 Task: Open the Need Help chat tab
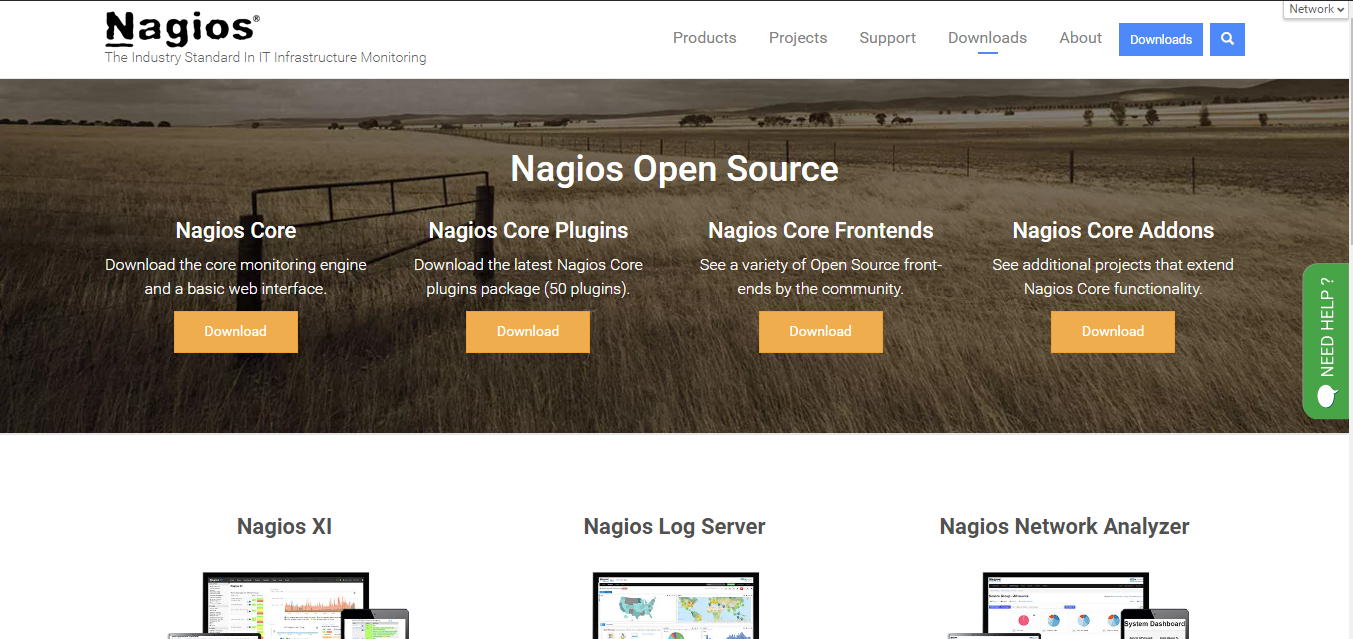[x=1326, y=340]
